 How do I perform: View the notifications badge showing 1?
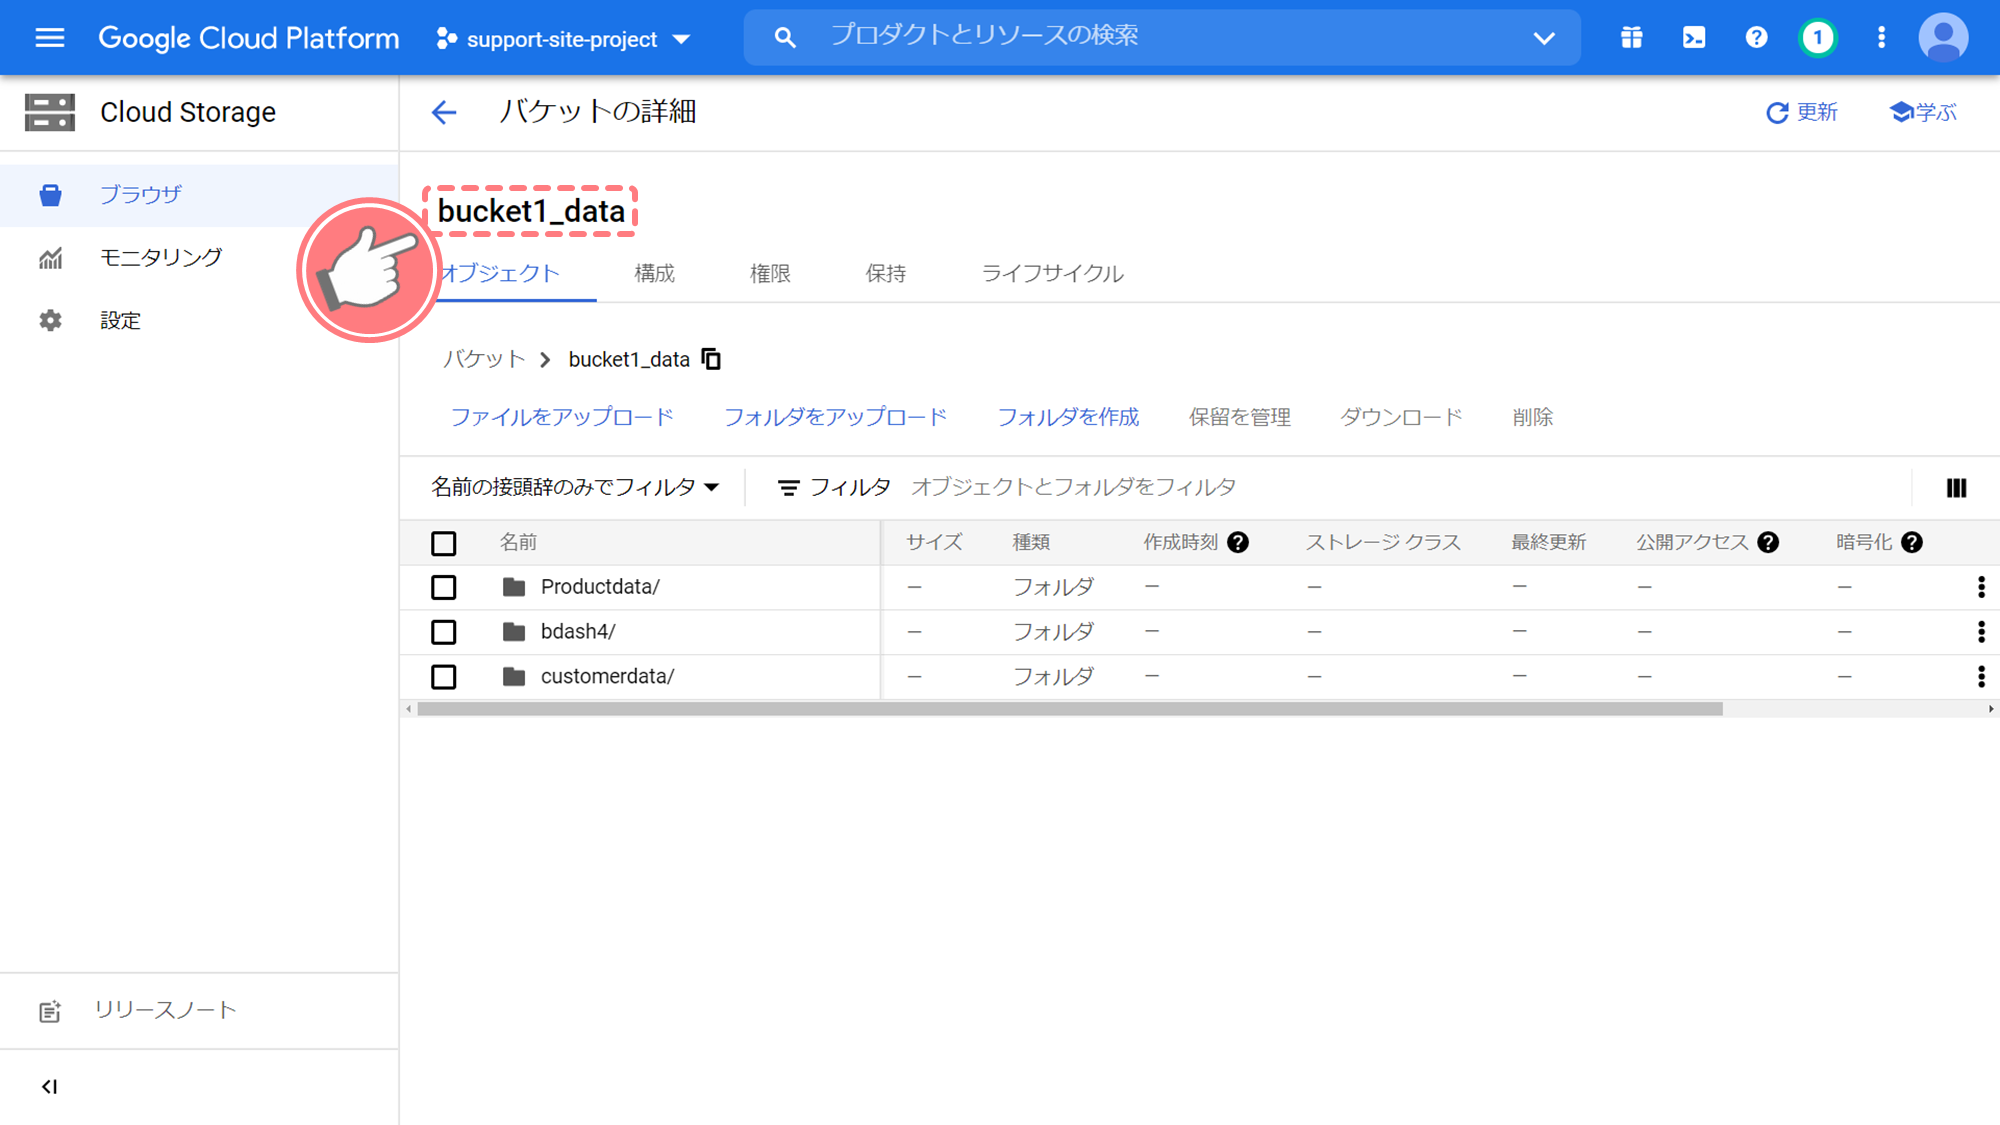click(x=1818, y=38)
